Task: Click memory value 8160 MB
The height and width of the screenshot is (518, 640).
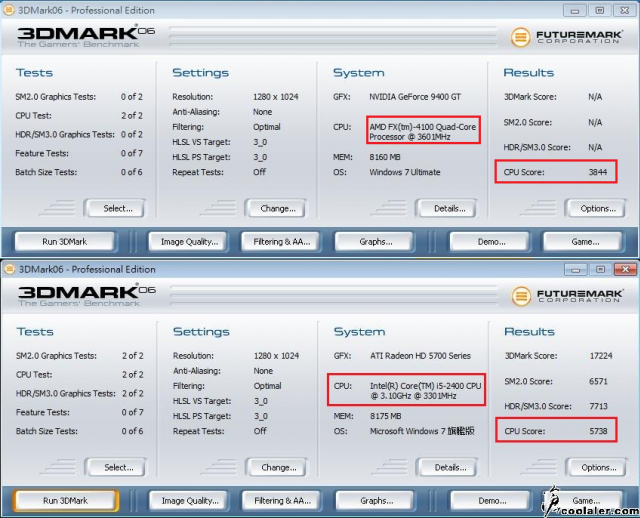Action: 385,157
